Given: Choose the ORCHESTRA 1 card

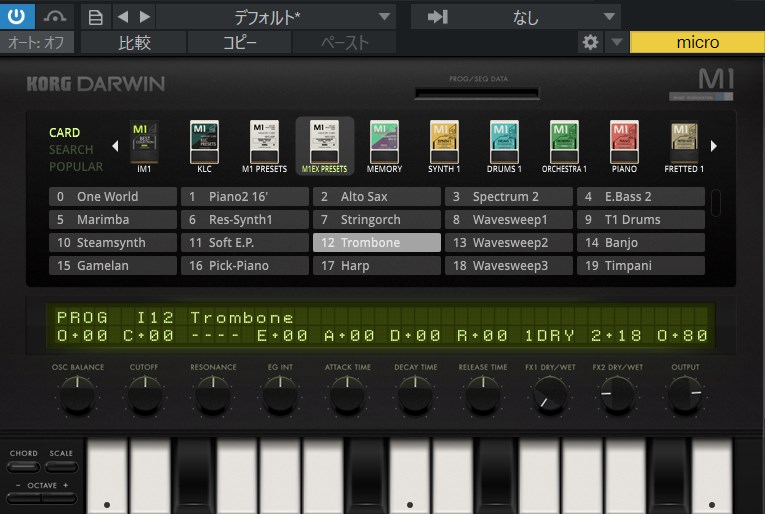Looking at the screenshot, I should click(x=564, y=143).
